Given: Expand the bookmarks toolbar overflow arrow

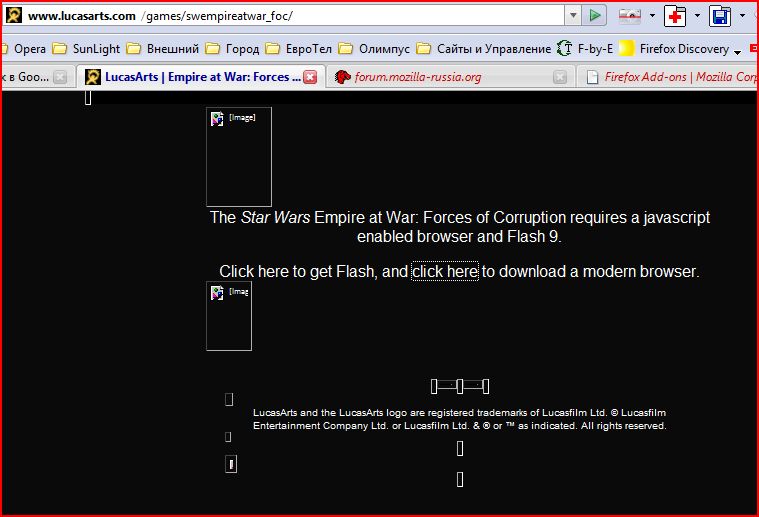Looking at the screenshot, I should [x=737, y=52].
